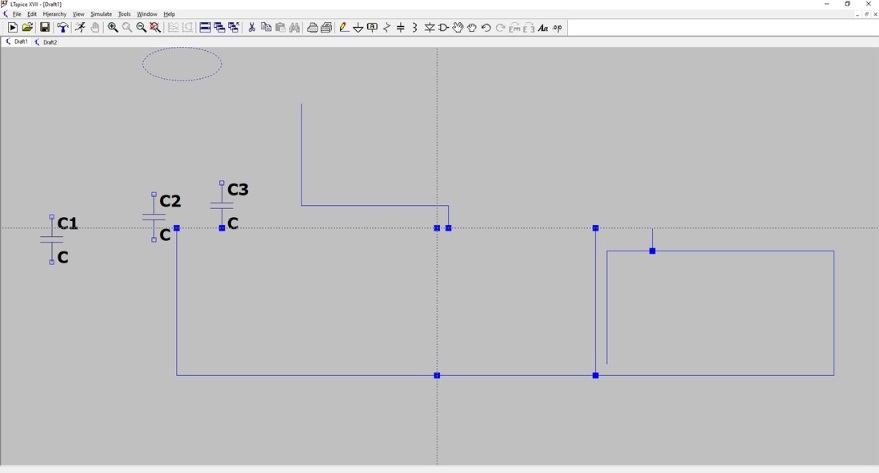Pick the Resistor component tool
Viewport: 879px width, 473px height.
[387, 28]
